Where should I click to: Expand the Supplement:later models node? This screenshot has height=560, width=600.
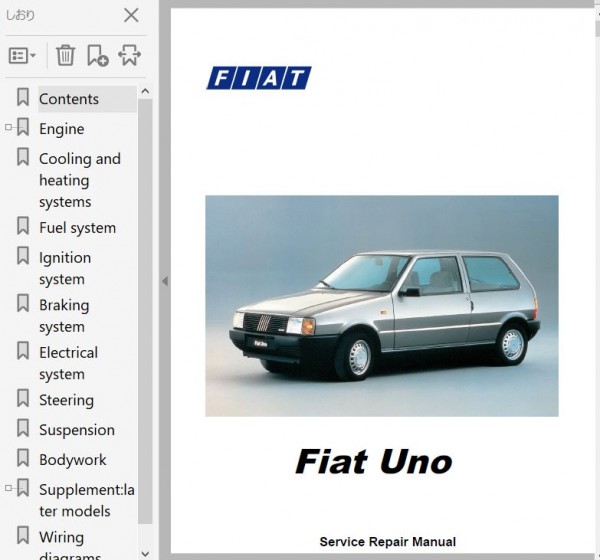pyautogui.click(x=8, y=488)
